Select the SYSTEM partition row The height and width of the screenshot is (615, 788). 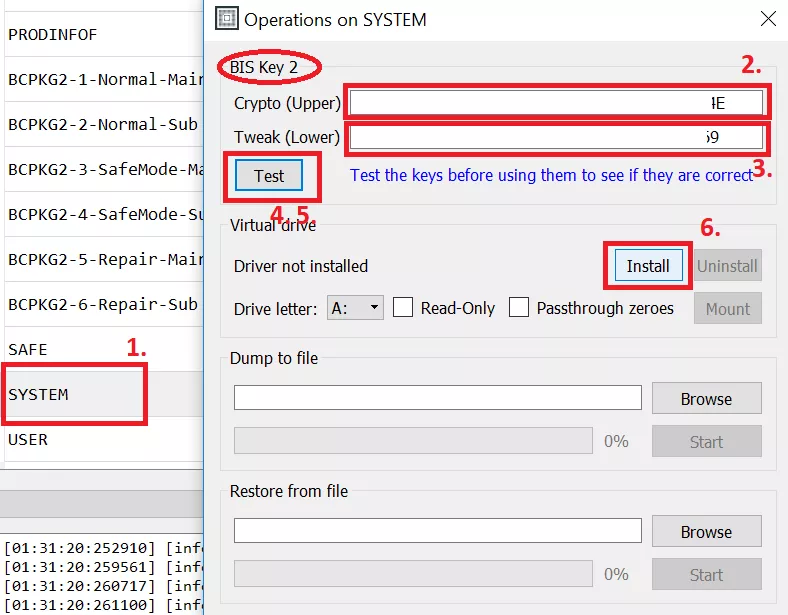(75, 394)
